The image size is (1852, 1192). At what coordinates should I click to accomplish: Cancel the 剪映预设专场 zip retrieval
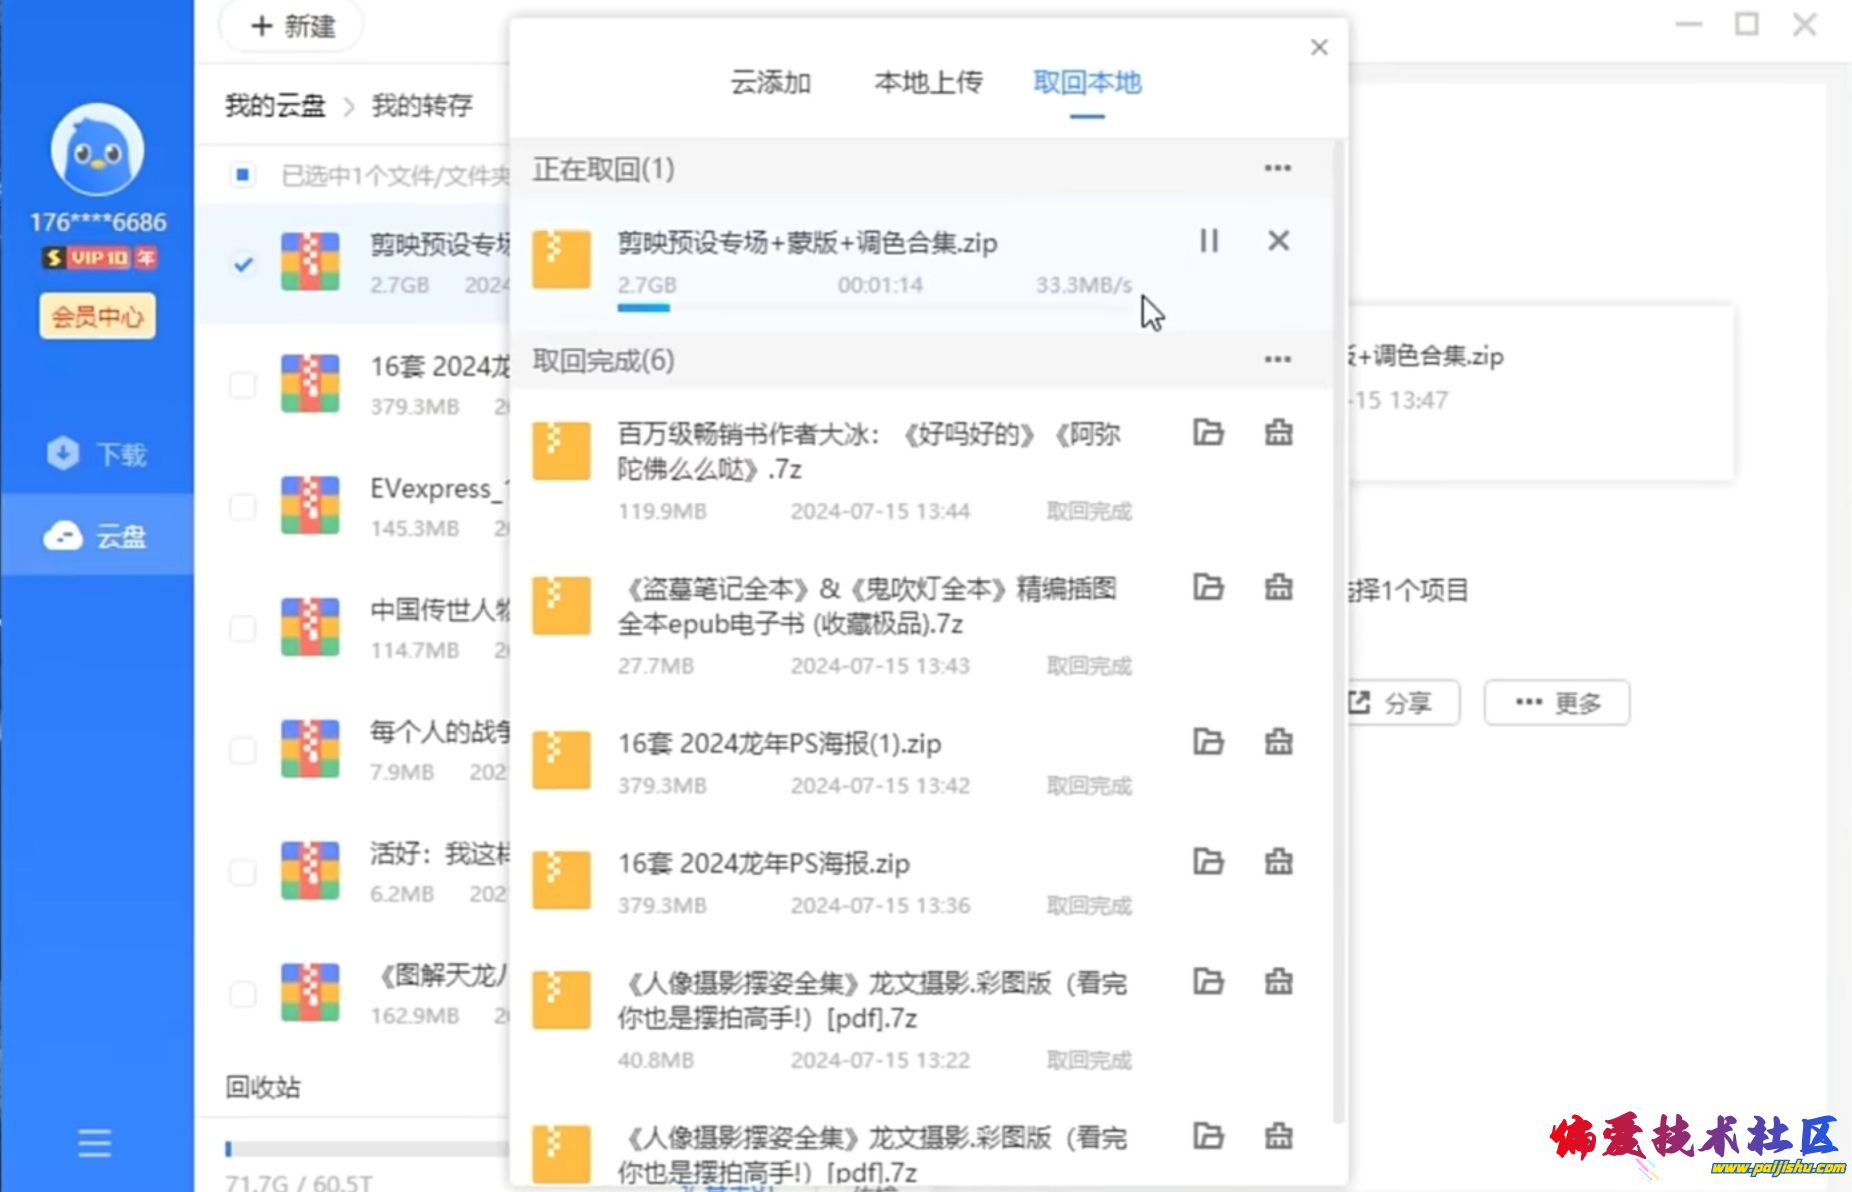[x=1278, y=241]
